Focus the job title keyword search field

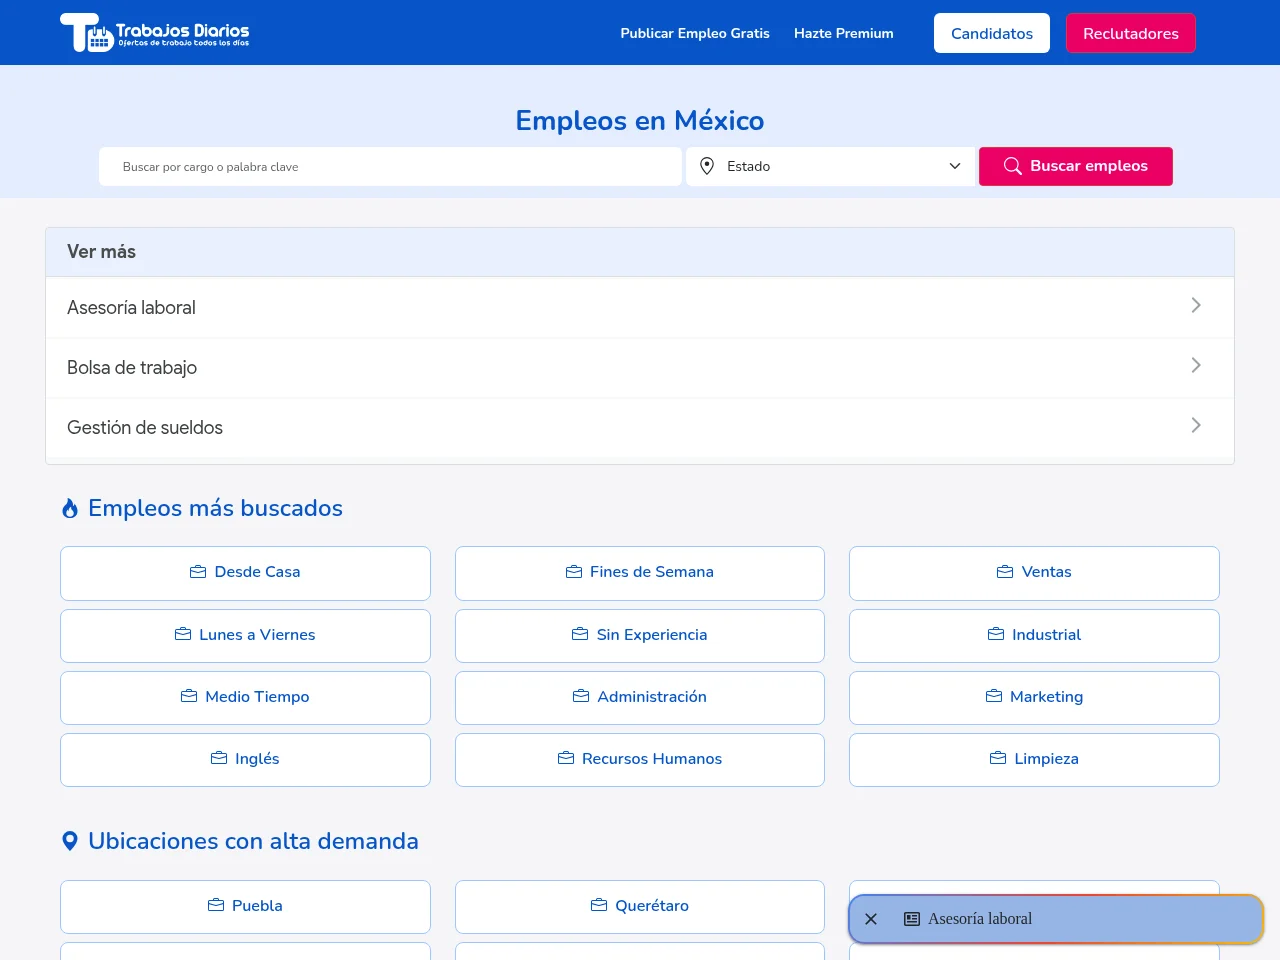390,166
